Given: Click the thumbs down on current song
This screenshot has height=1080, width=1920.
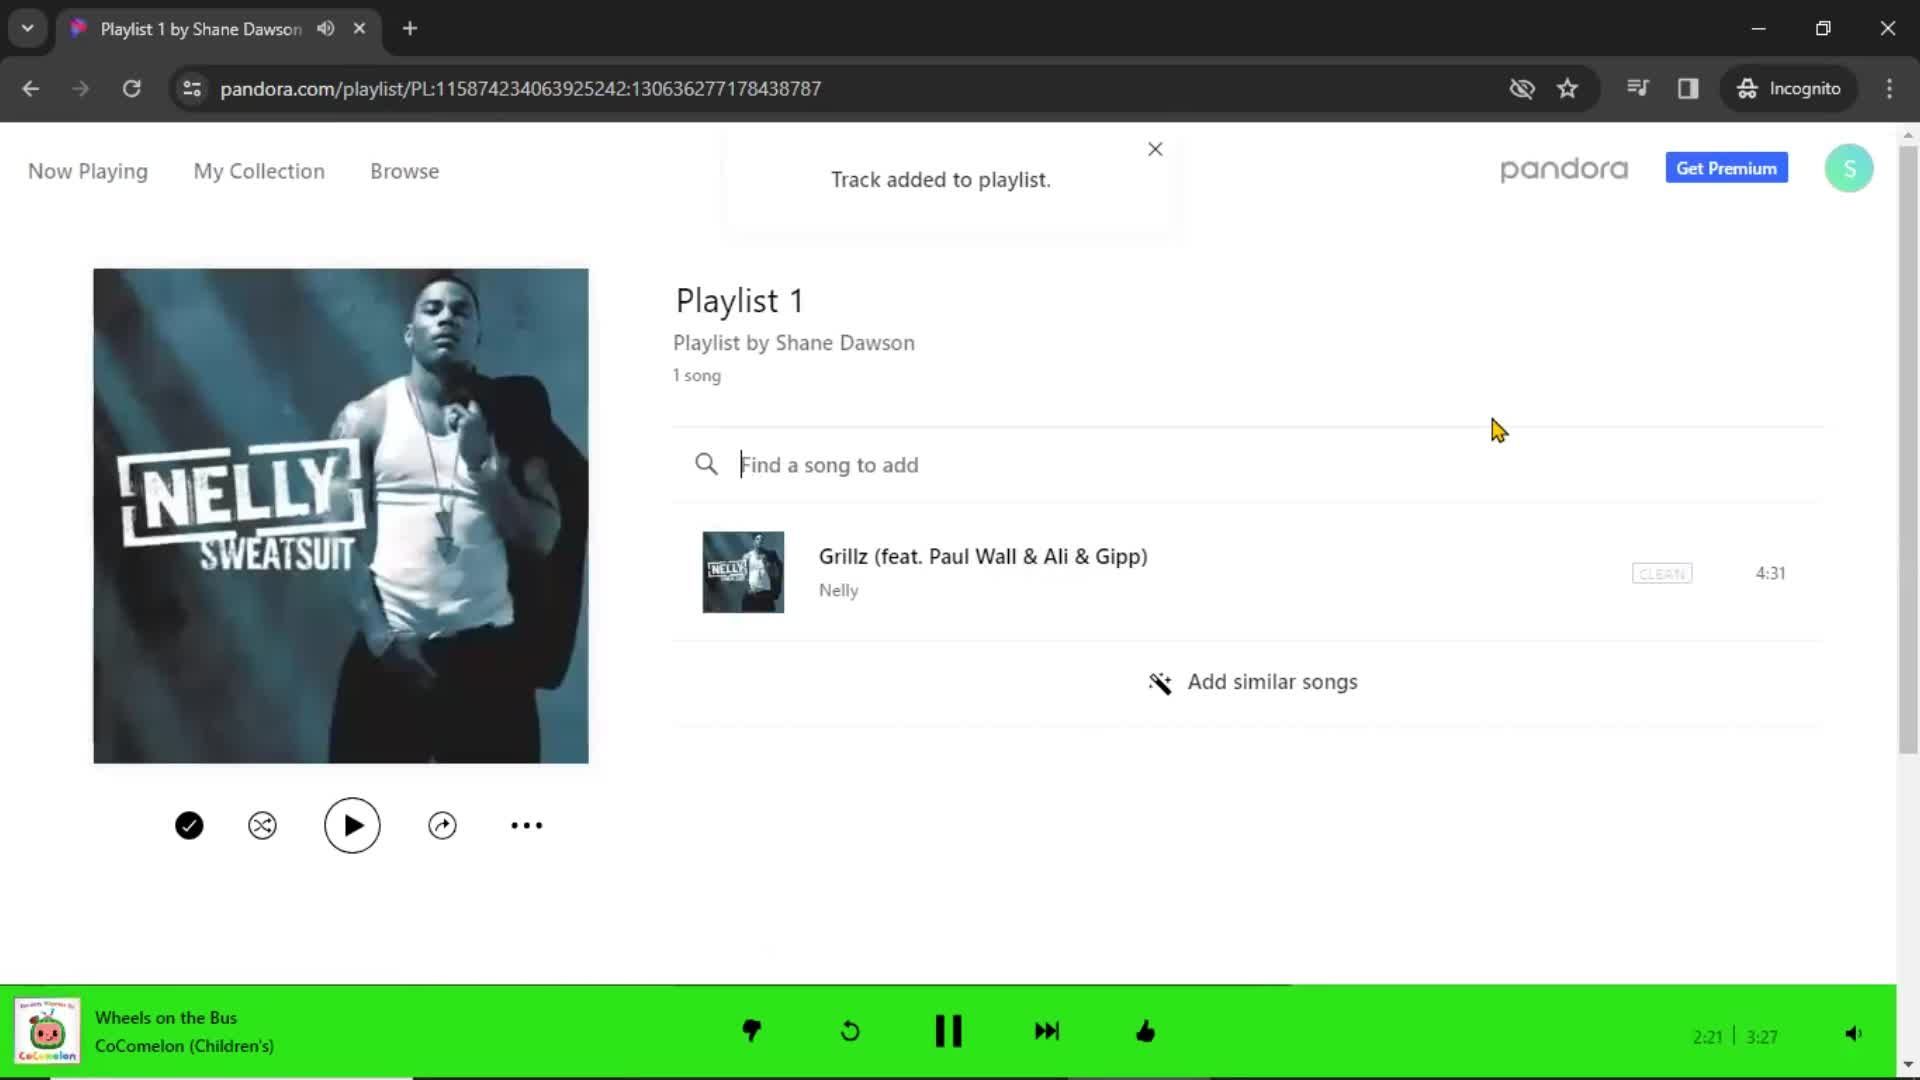Looking at the screenshot, I should [752, 1031].
